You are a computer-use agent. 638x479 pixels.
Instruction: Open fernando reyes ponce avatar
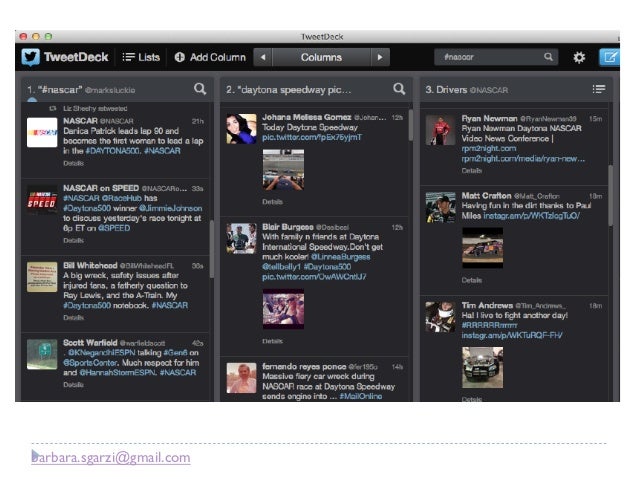(x=241, y=378)
